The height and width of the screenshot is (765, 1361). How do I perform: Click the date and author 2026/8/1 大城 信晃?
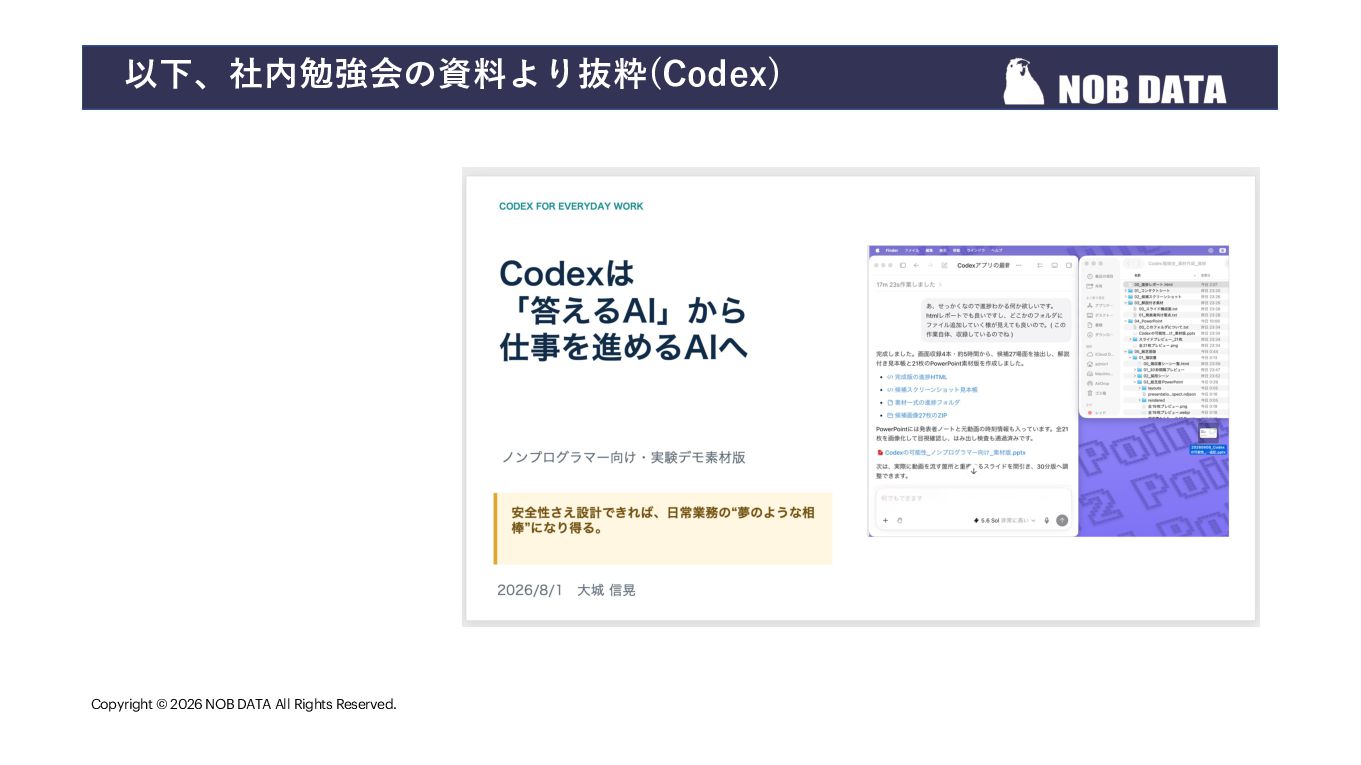point(566,590)
